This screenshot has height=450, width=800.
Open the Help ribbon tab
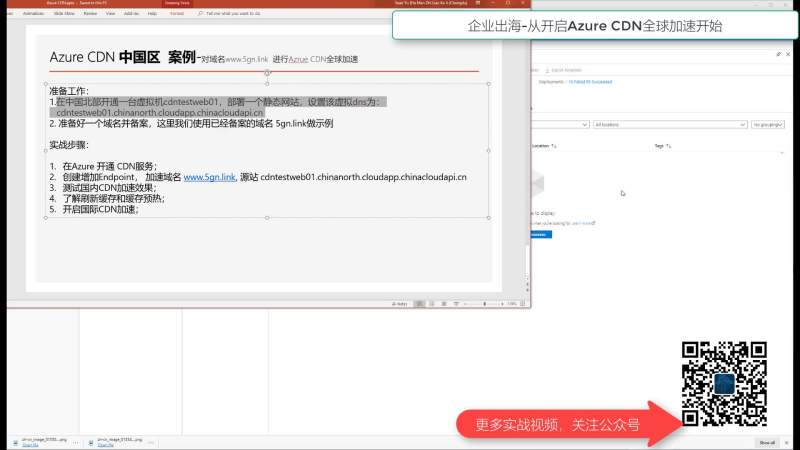[152, 13]
